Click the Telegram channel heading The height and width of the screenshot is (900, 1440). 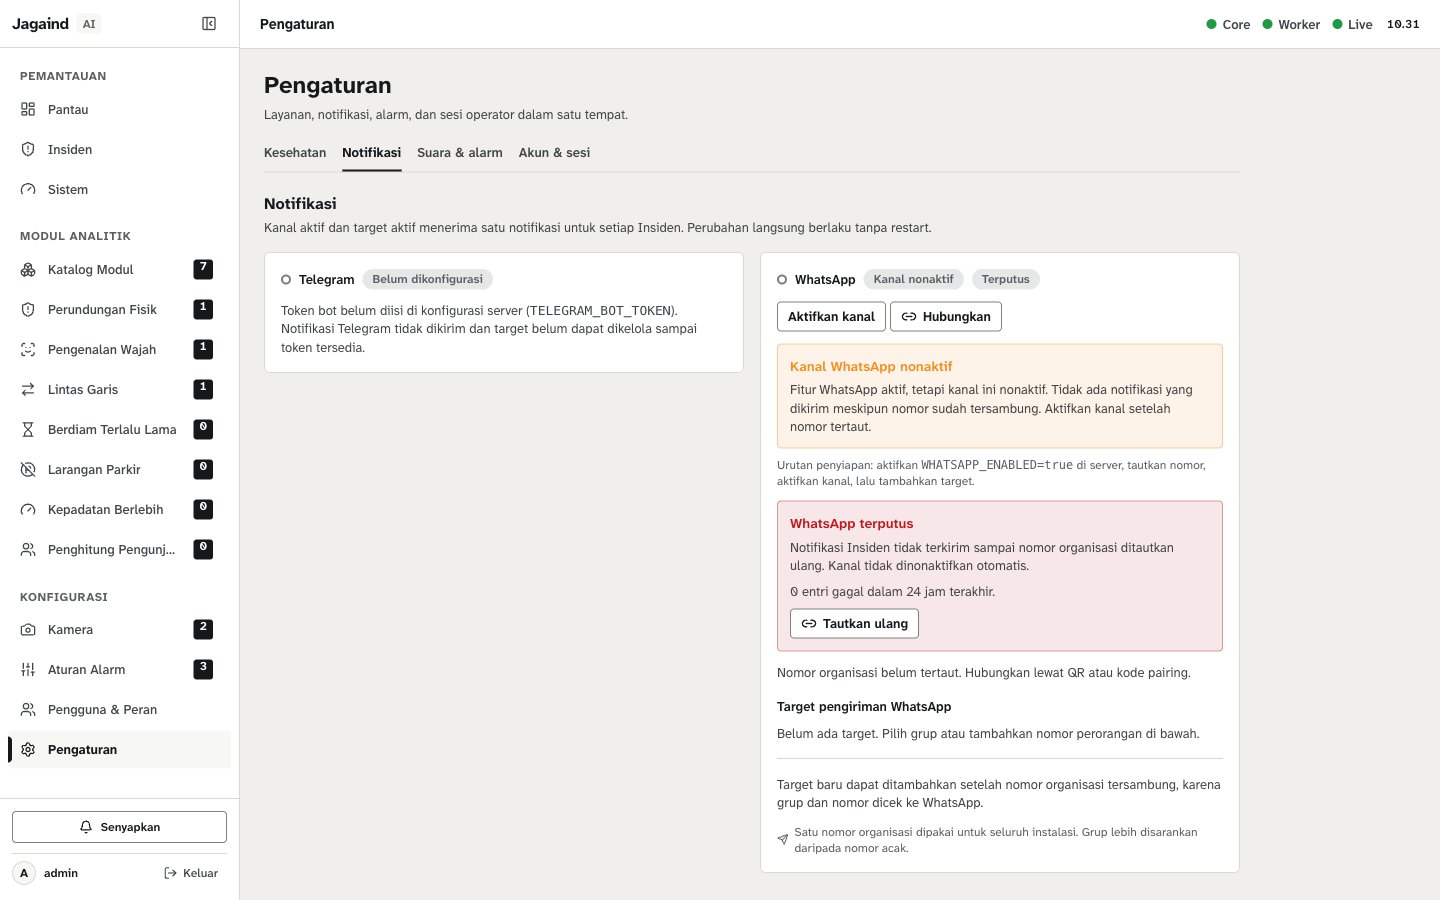(x=326, y=279)
